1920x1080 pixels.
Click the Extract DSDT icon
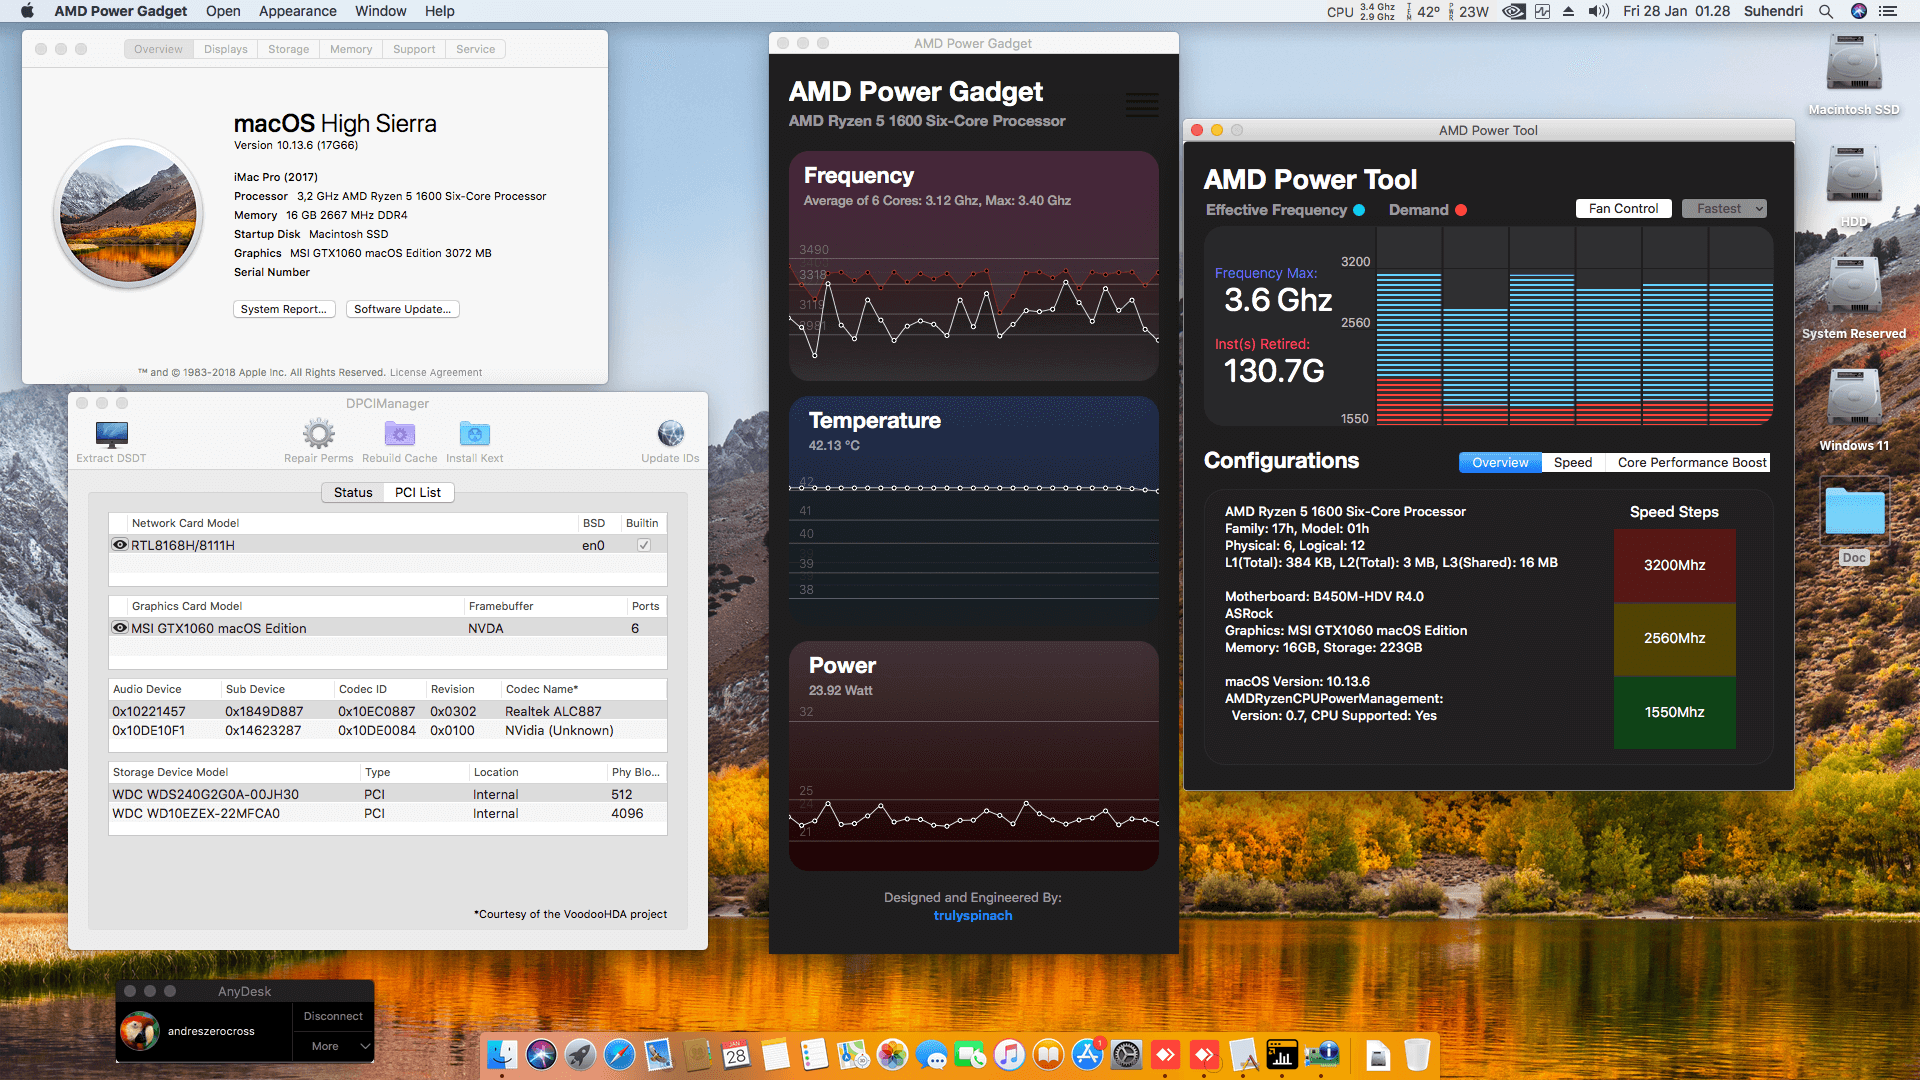[x=111, y=434]
